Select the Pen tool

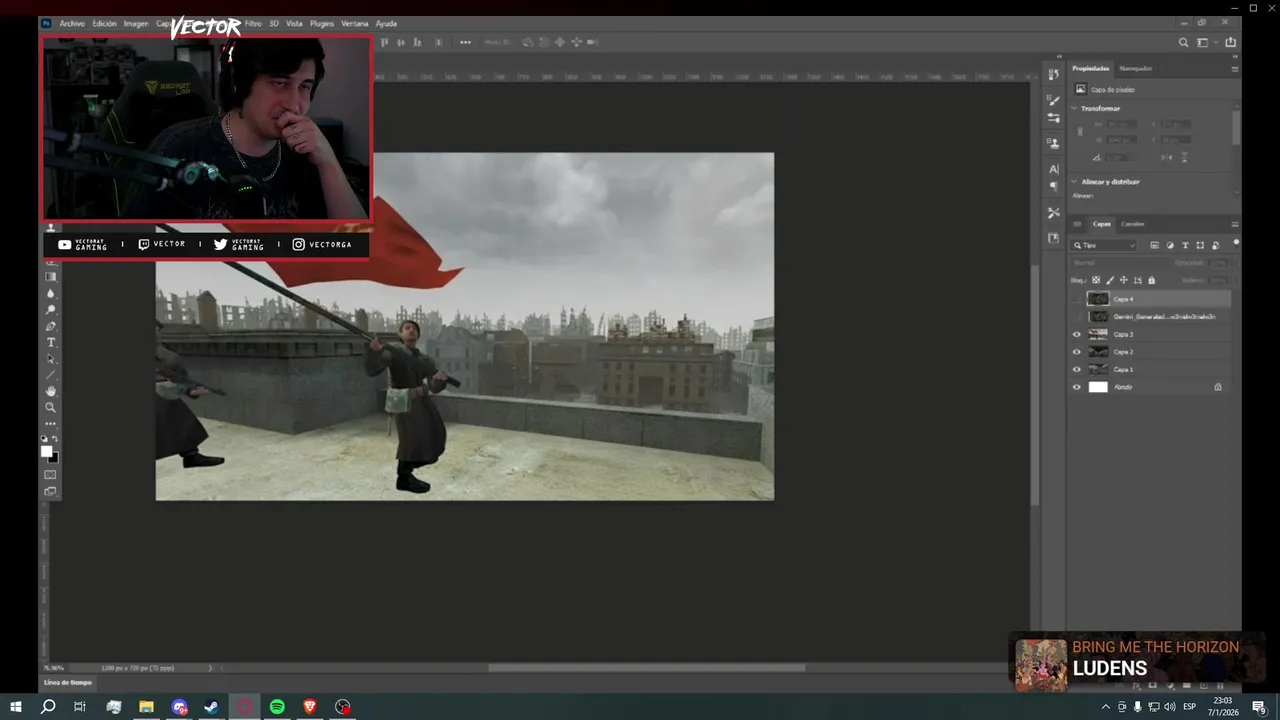[51, 326]
